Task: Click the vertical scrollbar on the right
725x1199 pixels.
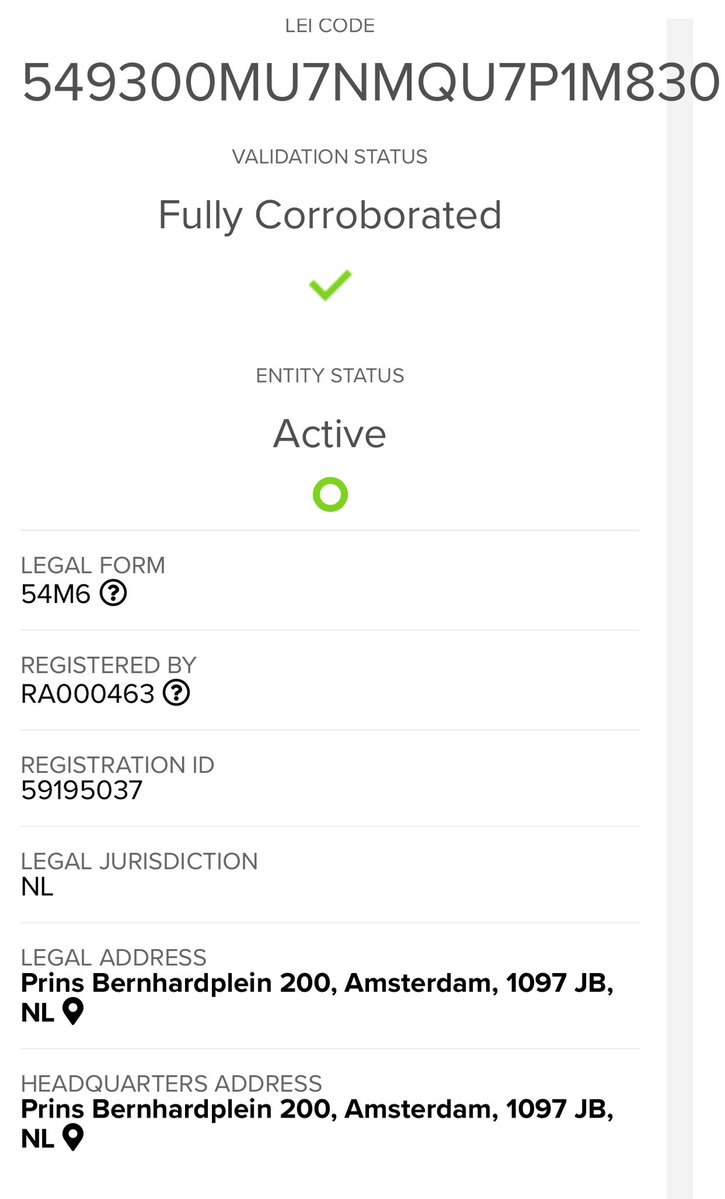Action: tap(680, 600)
